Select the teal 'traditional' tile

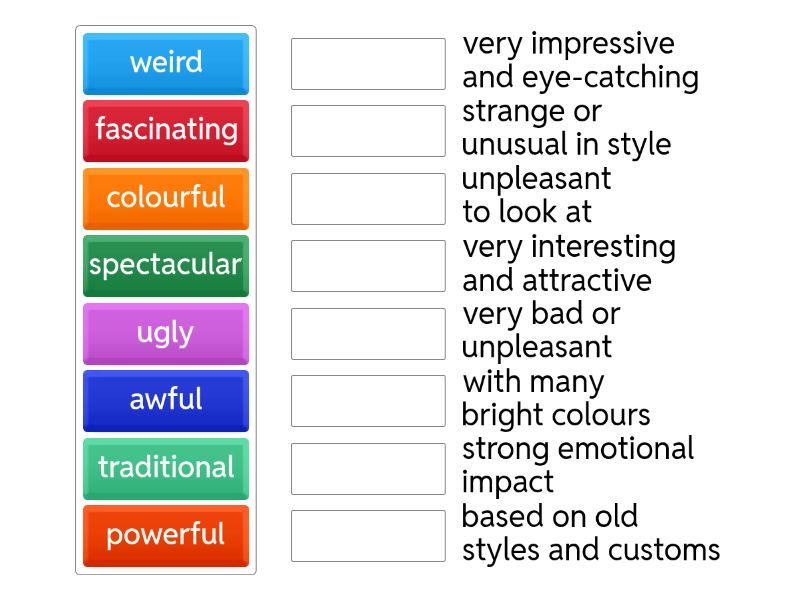pyautogui.click(x=166, y=468)
